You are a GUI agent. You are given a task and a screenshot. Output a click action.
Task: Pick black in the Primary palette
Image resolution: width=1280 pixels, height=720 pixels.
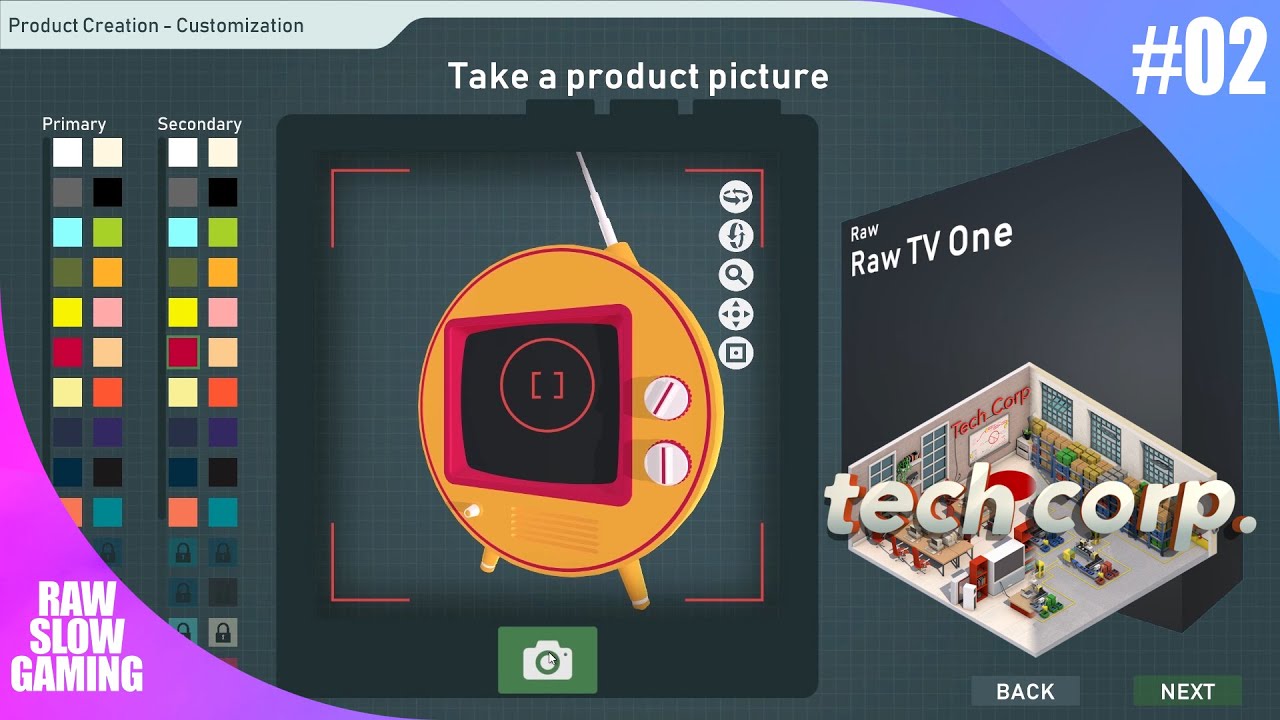[107, 192]
